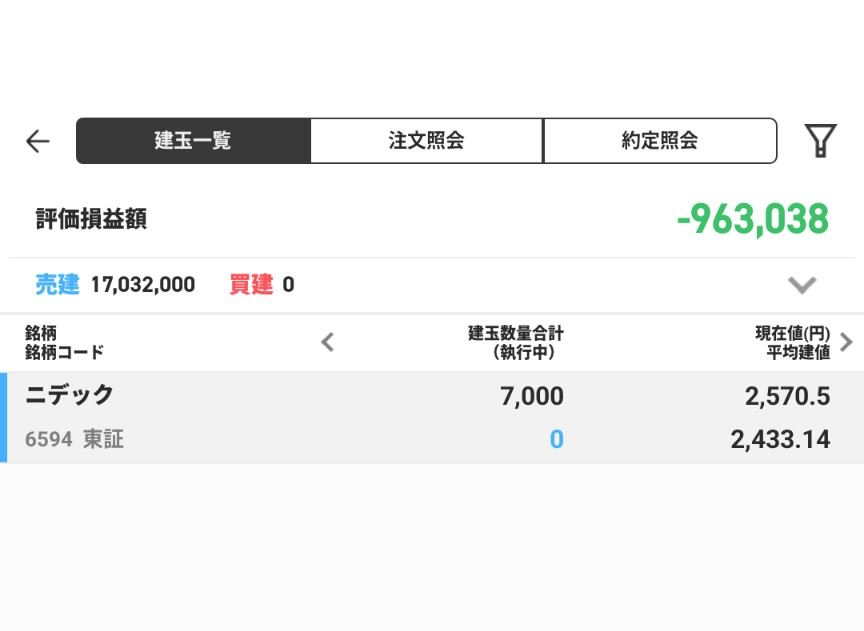Open the funnel filter icon
Image resolution: width=864 pixels, height=631 pixels.
coord(820,141)
